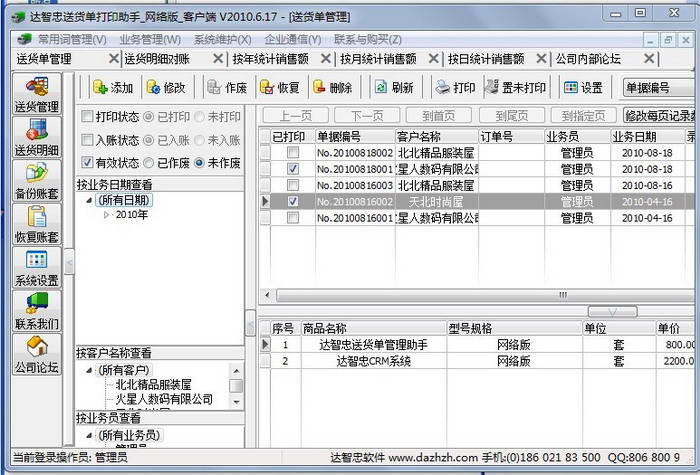
Task: Click the customer list scrollbar thumb
Action: [x=236, y=385]
